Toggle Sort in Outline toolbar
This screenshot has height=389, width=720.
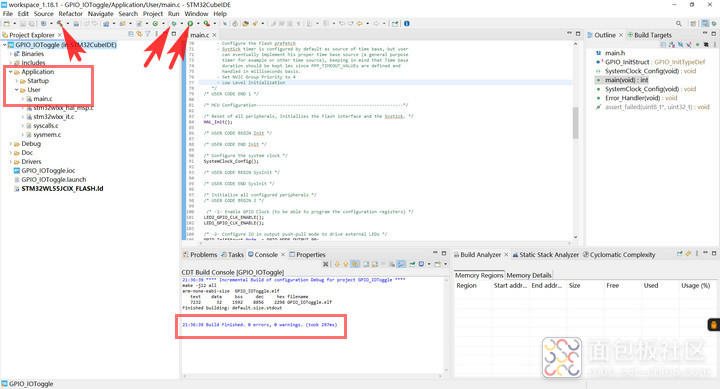(672, 45)
